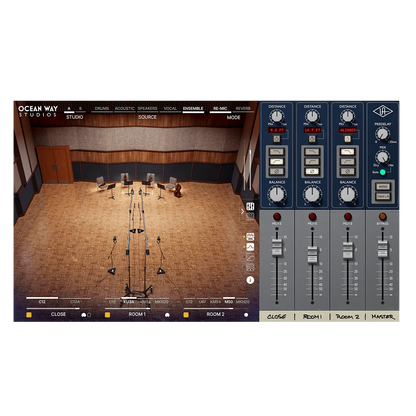The height and width of the screenshot is (416, 416).
Task: Select M50 mic for Room 2
Action: pyautogui.click(x=229, y=301)
